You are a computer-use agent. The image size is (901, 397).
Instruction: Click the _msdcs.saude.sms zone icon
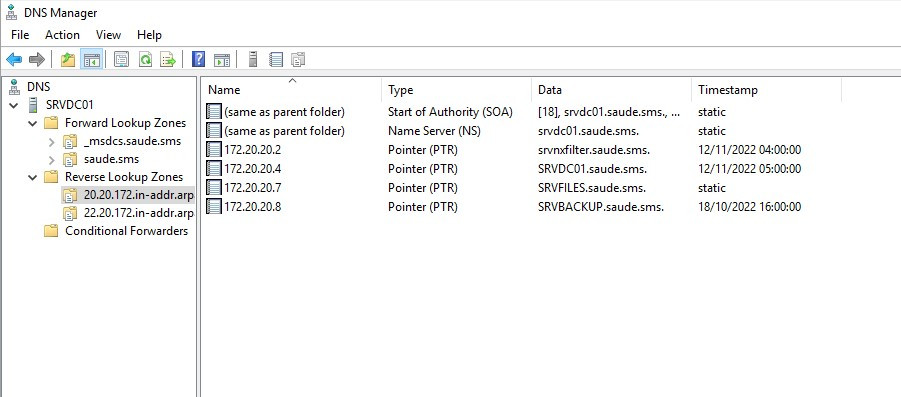point(70,141)
